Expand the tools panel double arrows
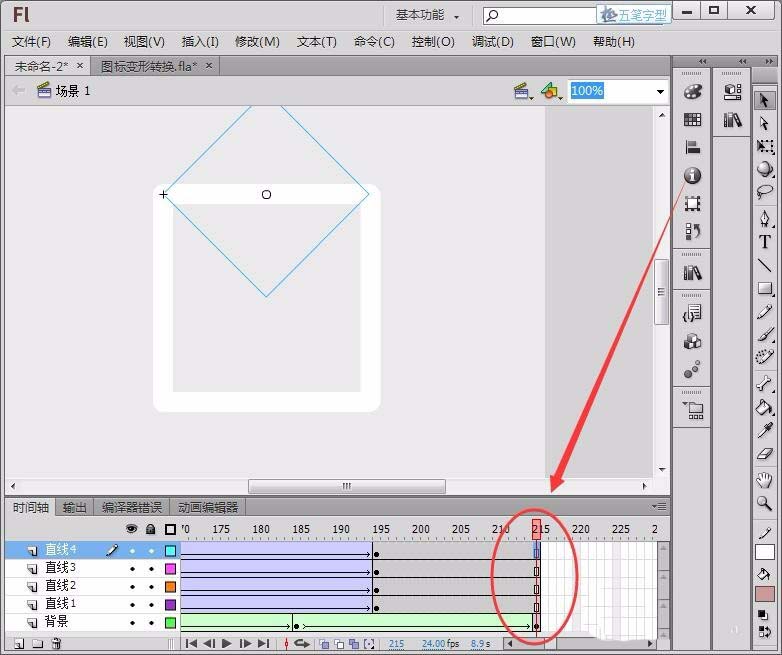 [769, 61]
